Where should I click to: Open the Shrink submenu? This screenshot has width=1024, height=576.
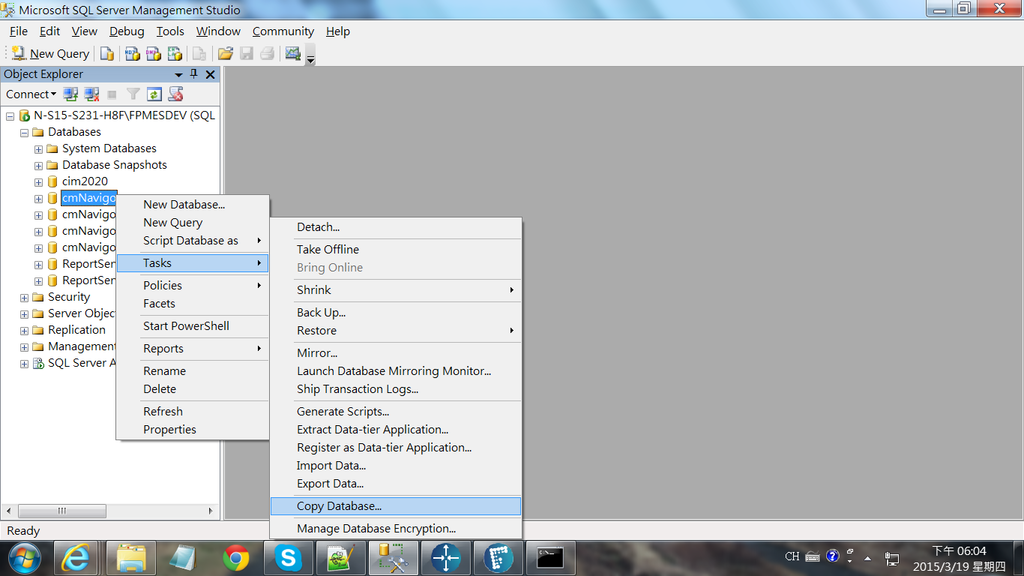click(x=396, y=290)
